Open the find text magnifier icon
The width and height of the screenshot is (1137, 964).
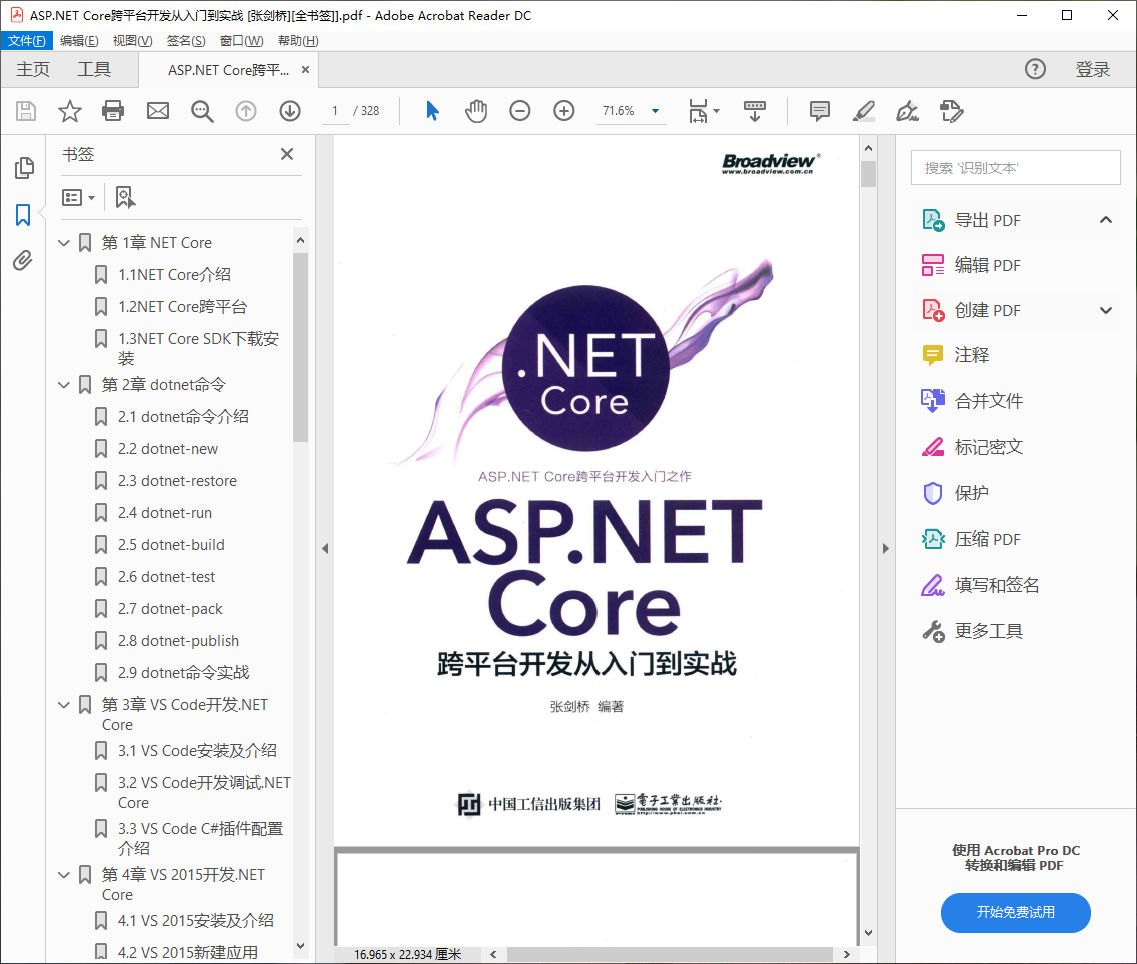click(x=202, y=111)
